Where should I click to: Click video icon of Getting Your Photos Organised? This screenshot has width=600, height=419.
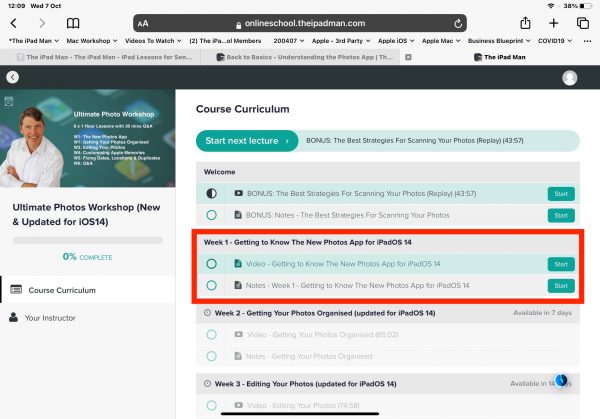(x=238, y=334)
